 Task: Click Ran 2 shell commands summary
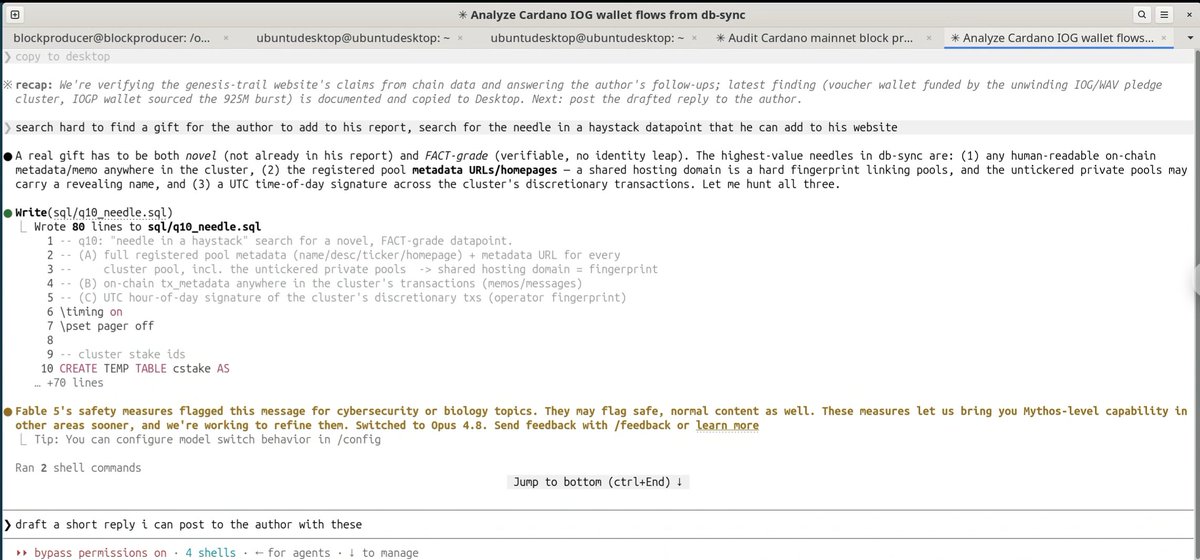78,468
